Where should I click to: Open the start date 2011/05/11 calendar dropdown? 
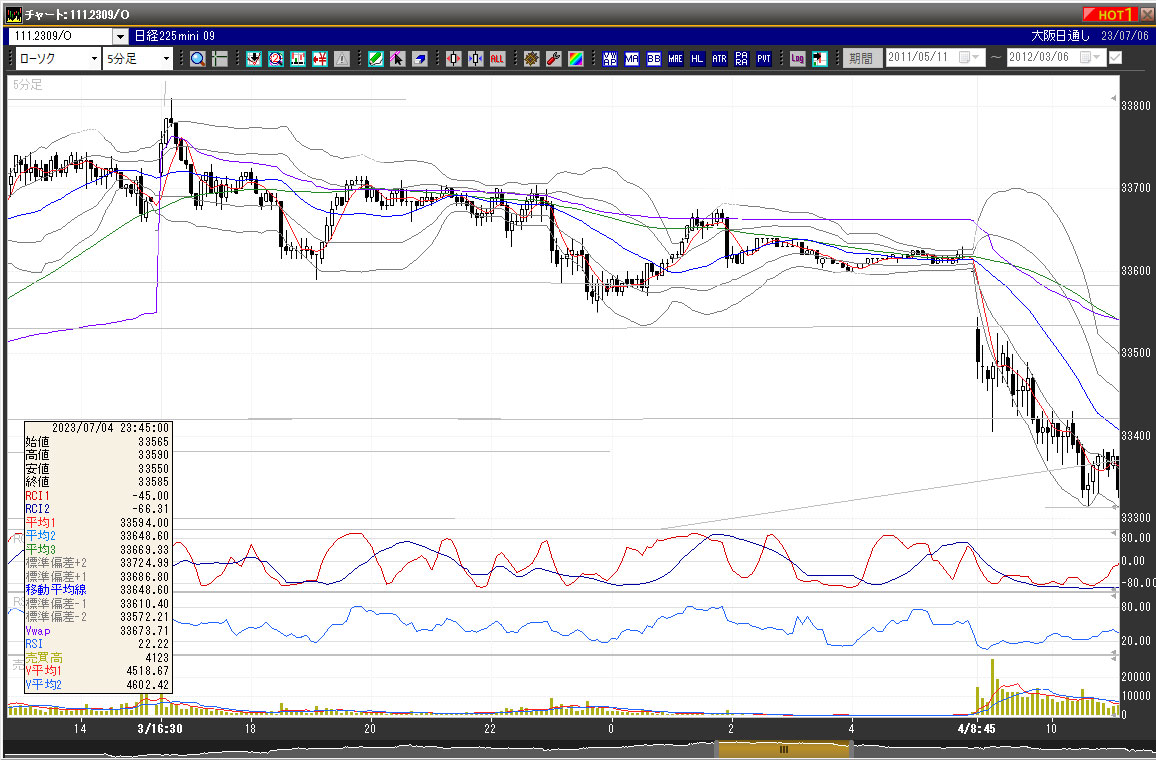click(969, 57)
